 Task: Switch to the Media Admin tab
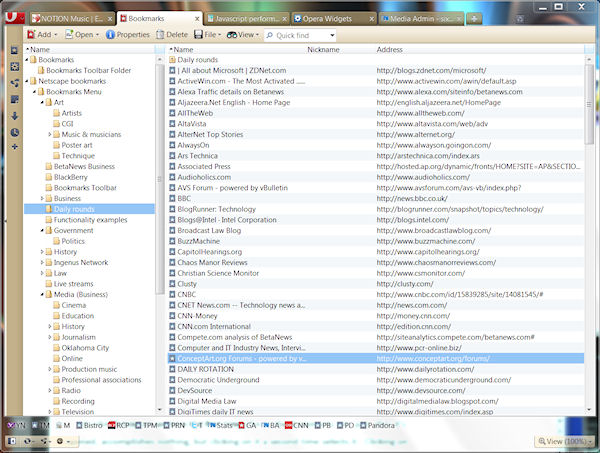[x=421, y=19]
